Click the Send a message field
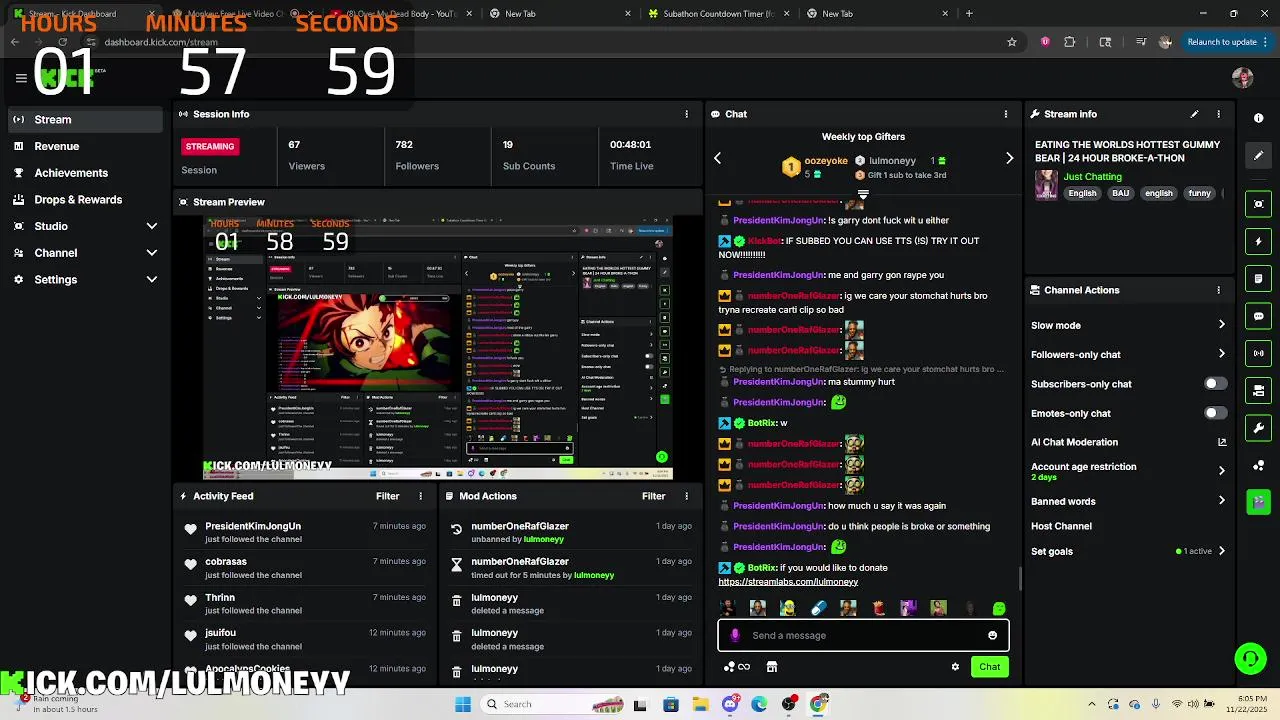The width and height of the screenshot is (1280, 720). click(863, 635)
